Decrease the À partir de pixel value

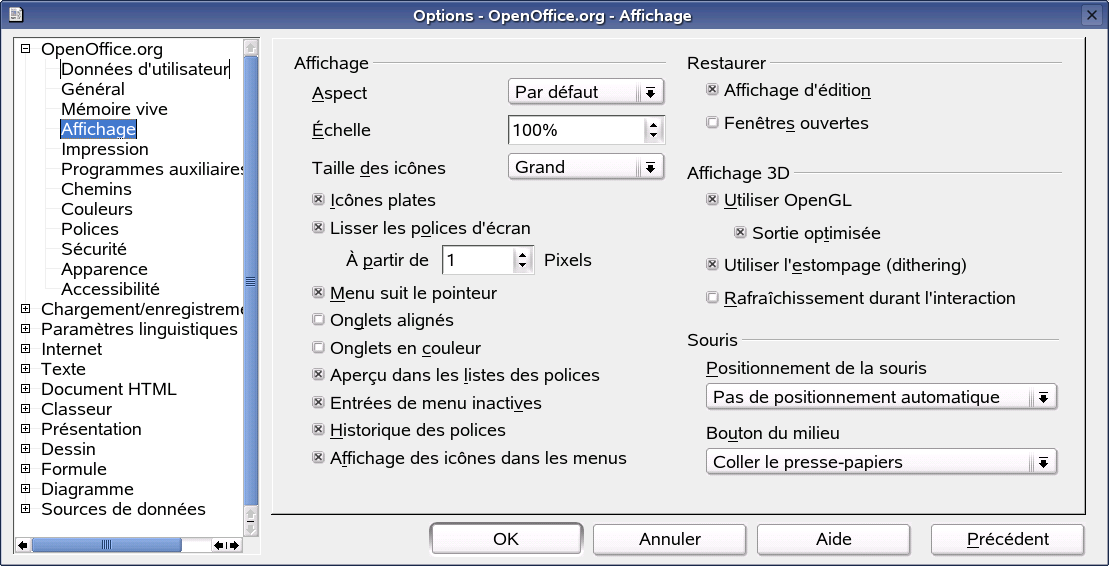pyautogui.click(x=523, y=266)
